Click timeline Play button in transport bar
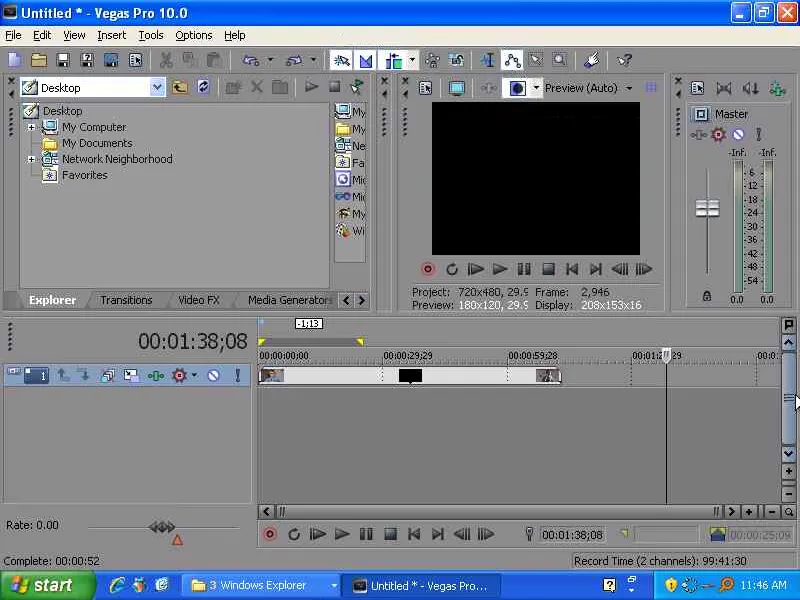The height and width of the screenshot is (600, 800). pos(342,534)
